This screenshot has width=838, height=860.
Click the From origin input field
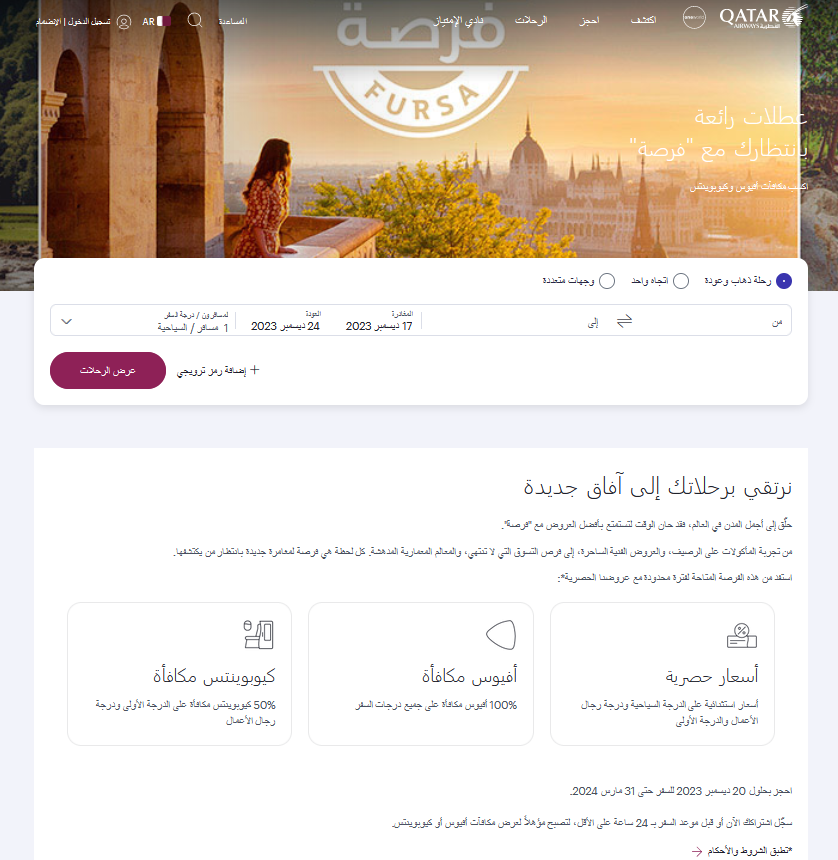(x=713, y=321)
